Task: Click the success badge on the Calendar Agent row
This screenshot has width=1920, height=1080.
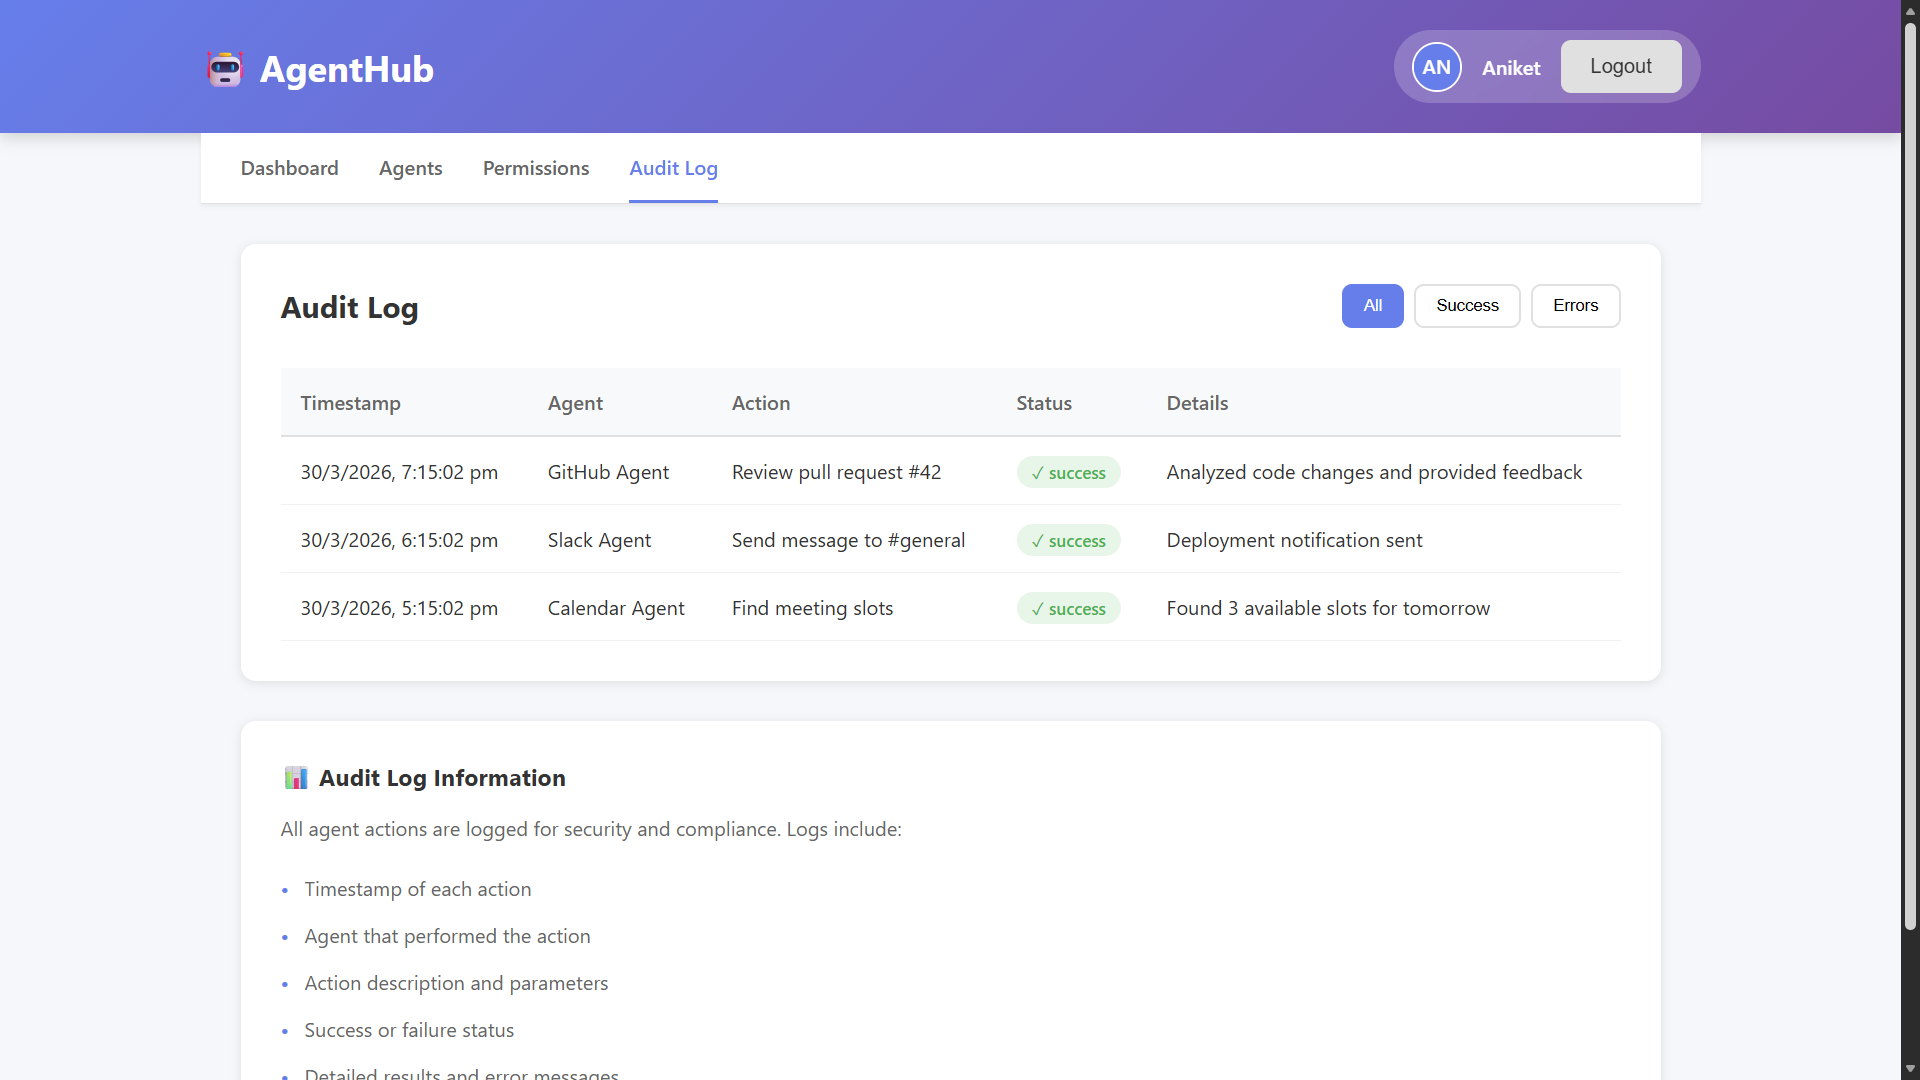Action: (1068, 609)
